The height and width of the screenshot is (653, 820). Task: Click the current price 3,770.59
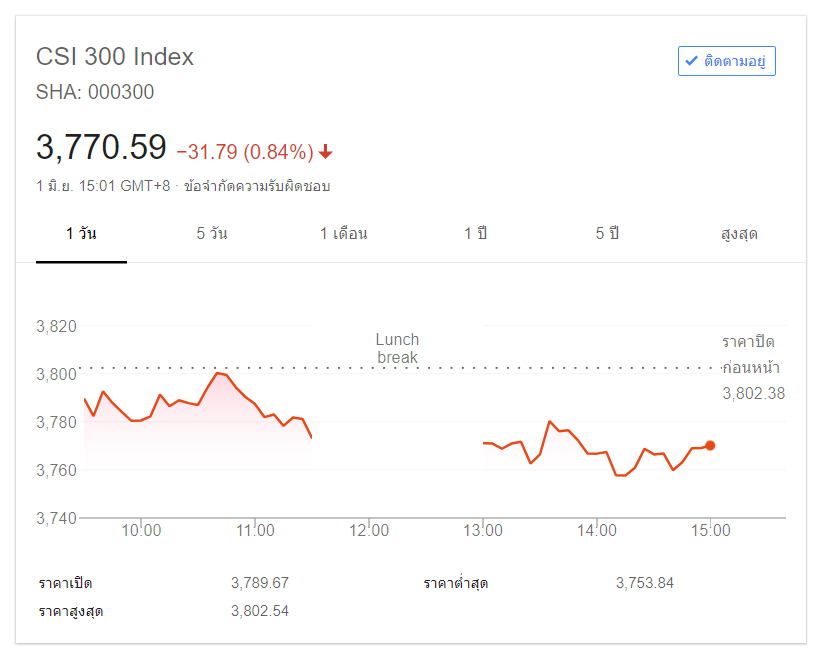pos(101,148)
